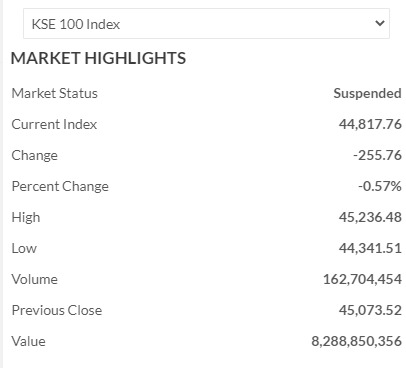Image resolution: width=406 pixels, height=368 pixels.
Task: Click the 8,288,850,356 Value figure
Action: 356,341
